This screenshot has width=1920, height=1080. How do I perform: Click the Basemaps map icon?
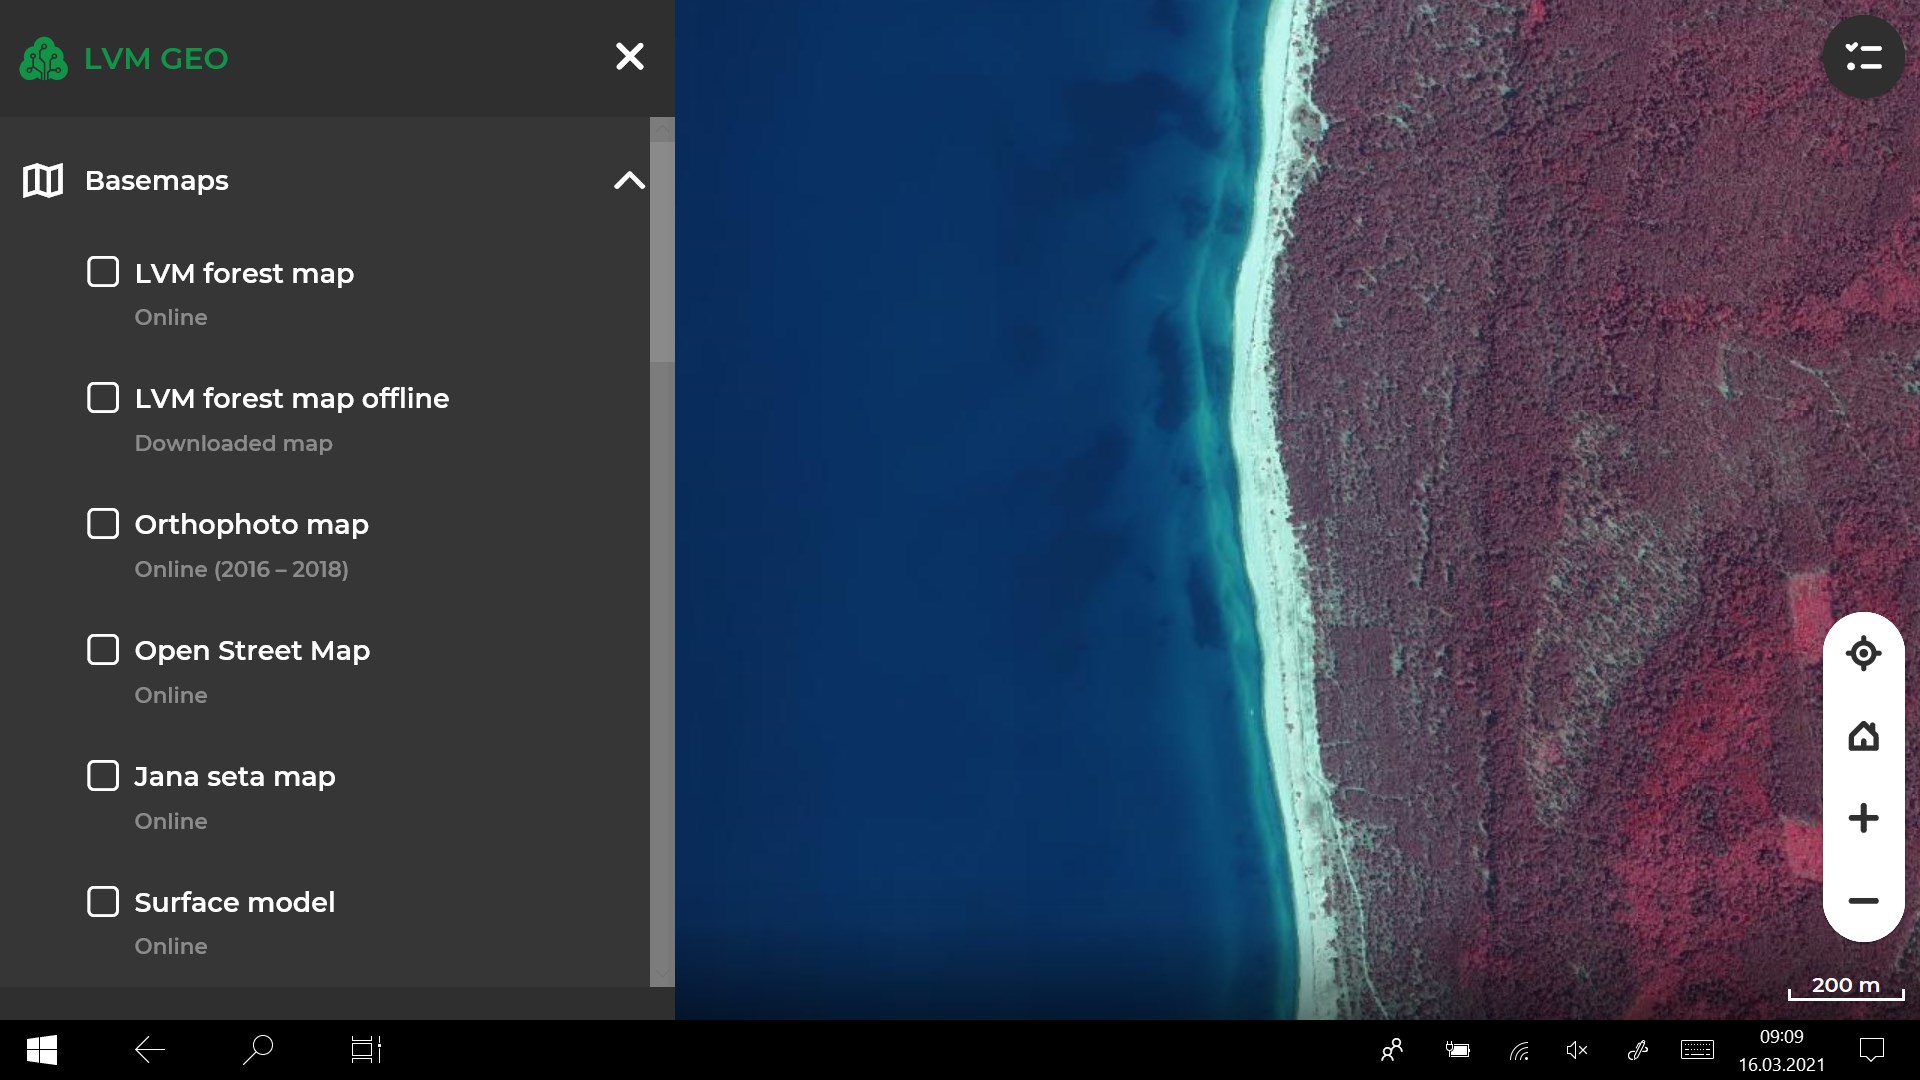43,181
